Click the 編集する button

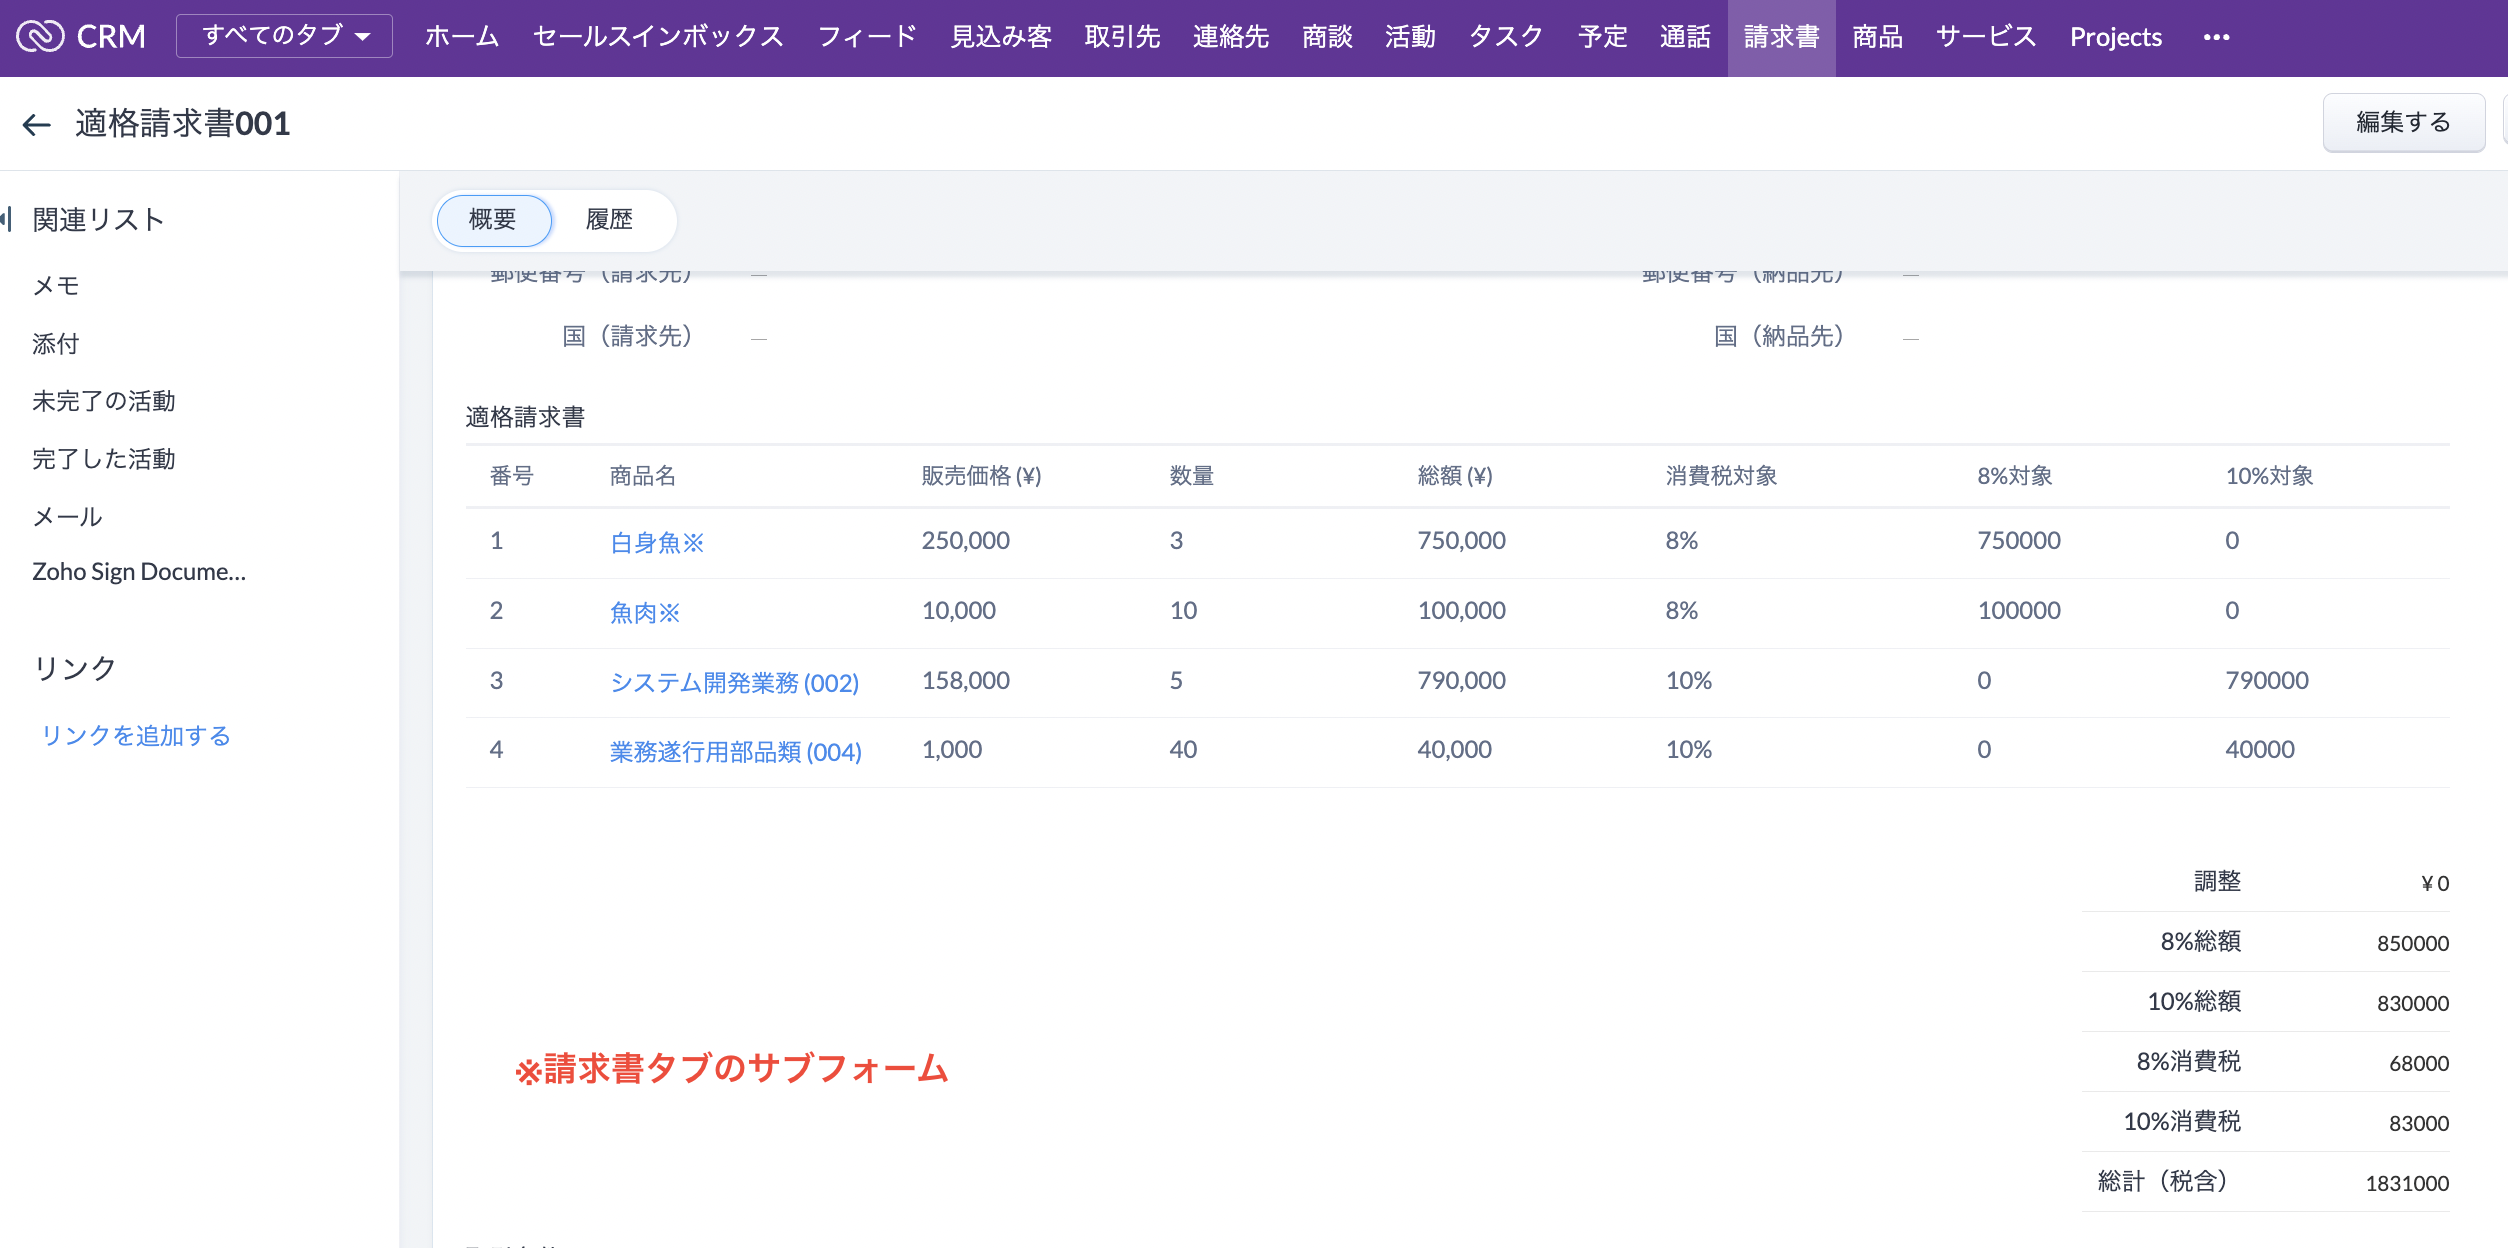coord(2403,122)
